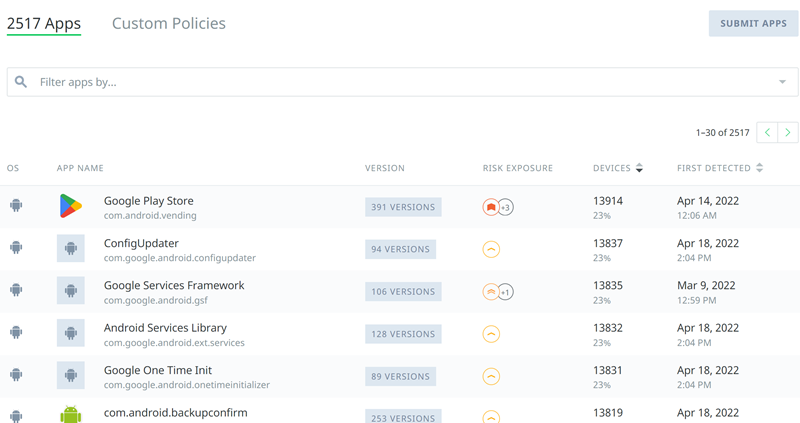Click into the Filter apps by field
800x423 pixels.
point(402,82)
